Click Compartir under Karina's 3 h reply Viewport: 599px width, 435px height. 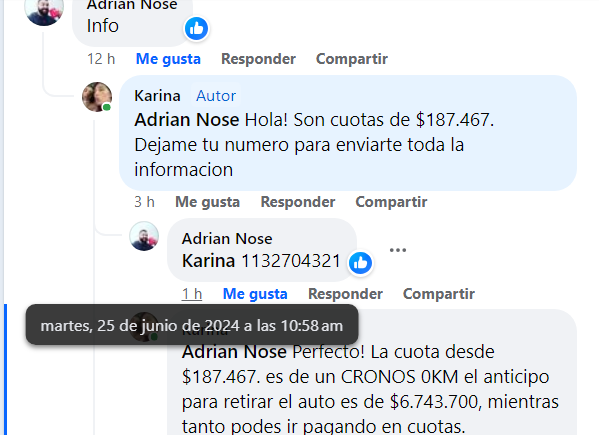391,202
